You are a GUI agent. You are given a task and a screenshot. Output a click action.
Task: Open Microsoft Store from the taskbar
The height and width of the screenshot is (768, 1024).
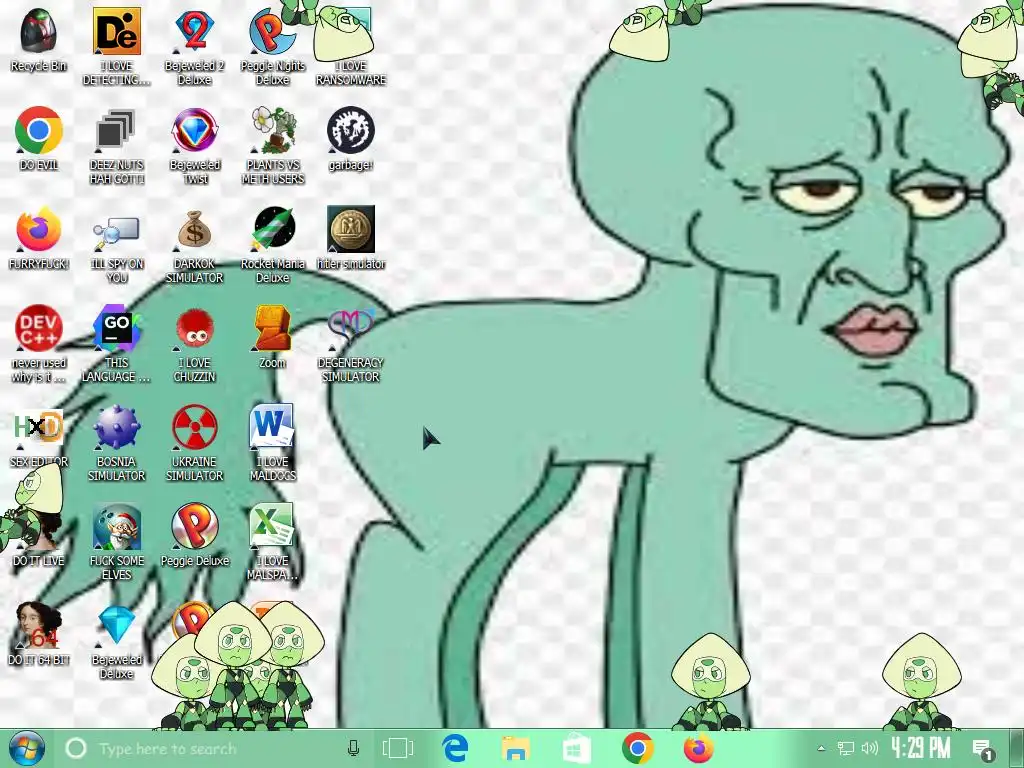tap(577, 748)
